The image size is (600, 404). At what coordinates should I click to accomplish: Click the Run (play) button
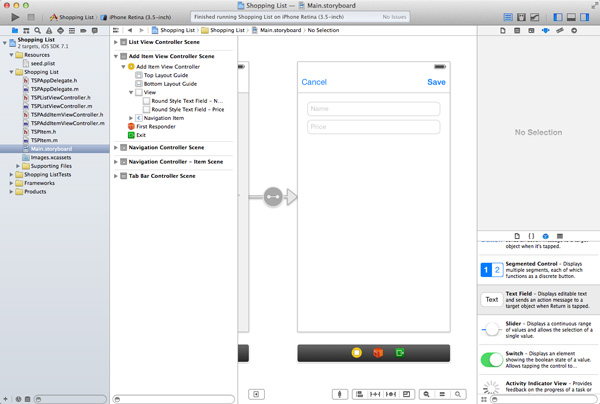(x=15, y=17)
